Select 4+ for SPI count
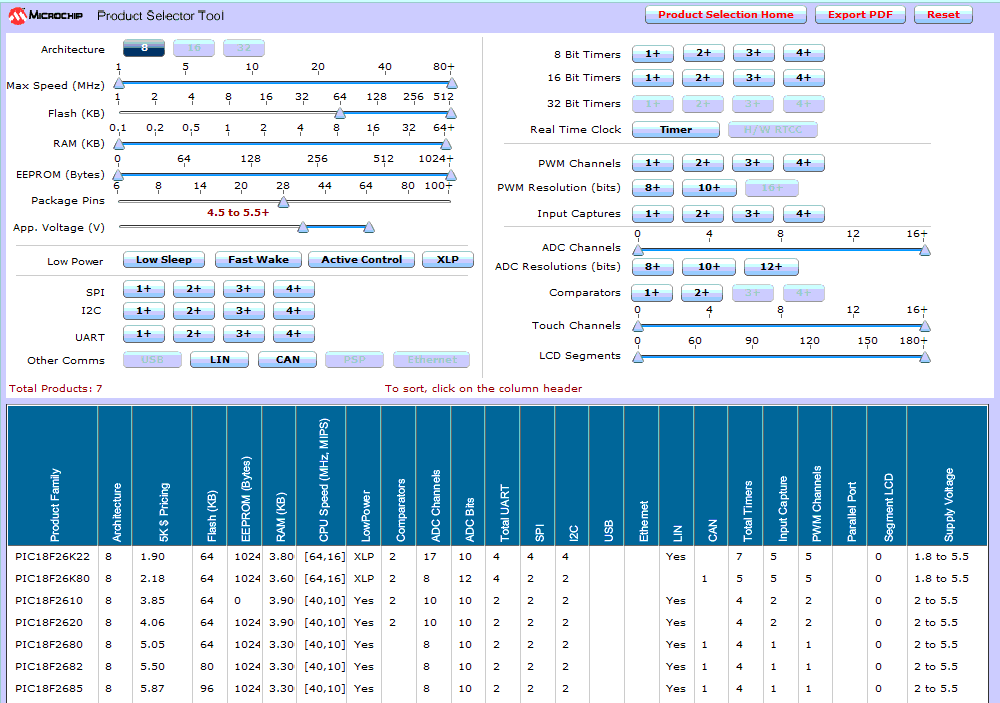 [x=293, y=289]
